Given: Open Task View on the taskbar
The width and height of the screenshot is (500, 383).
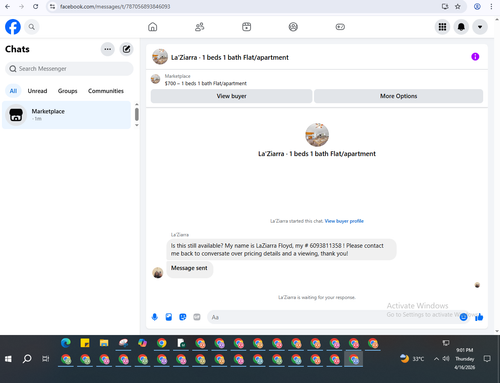Looking at the screenshot, I should pos(46,359).
